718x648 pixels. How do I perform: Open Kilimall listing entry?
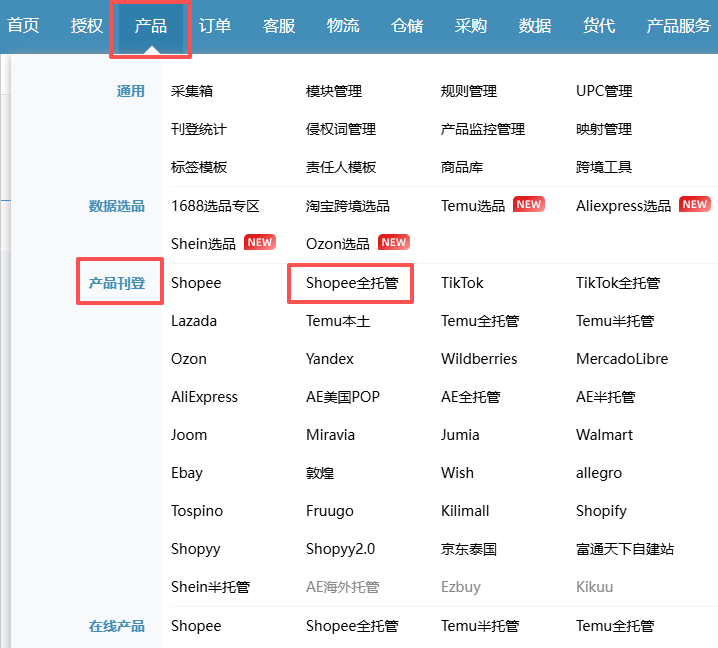[x=465, y=511]
